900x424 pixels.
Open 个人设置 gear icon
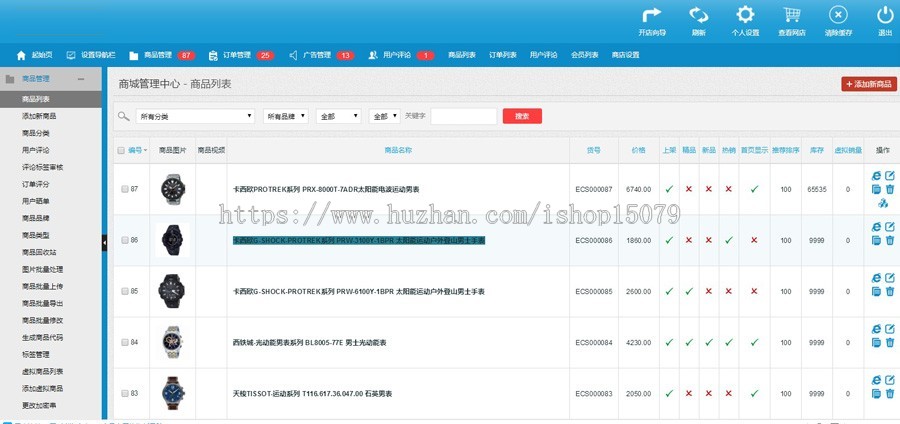(x=745, y=15)
